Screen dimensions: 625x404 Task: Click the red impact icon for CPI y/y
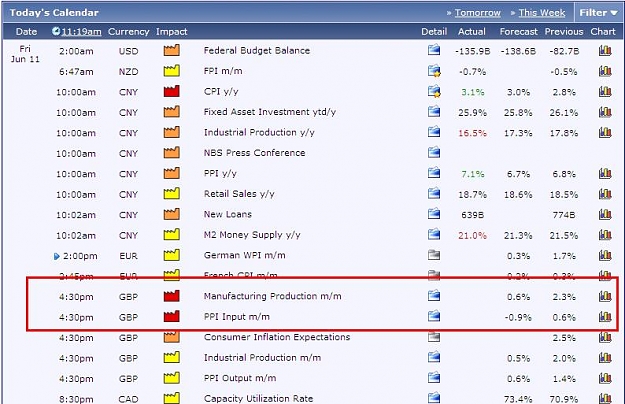point(171,91)
